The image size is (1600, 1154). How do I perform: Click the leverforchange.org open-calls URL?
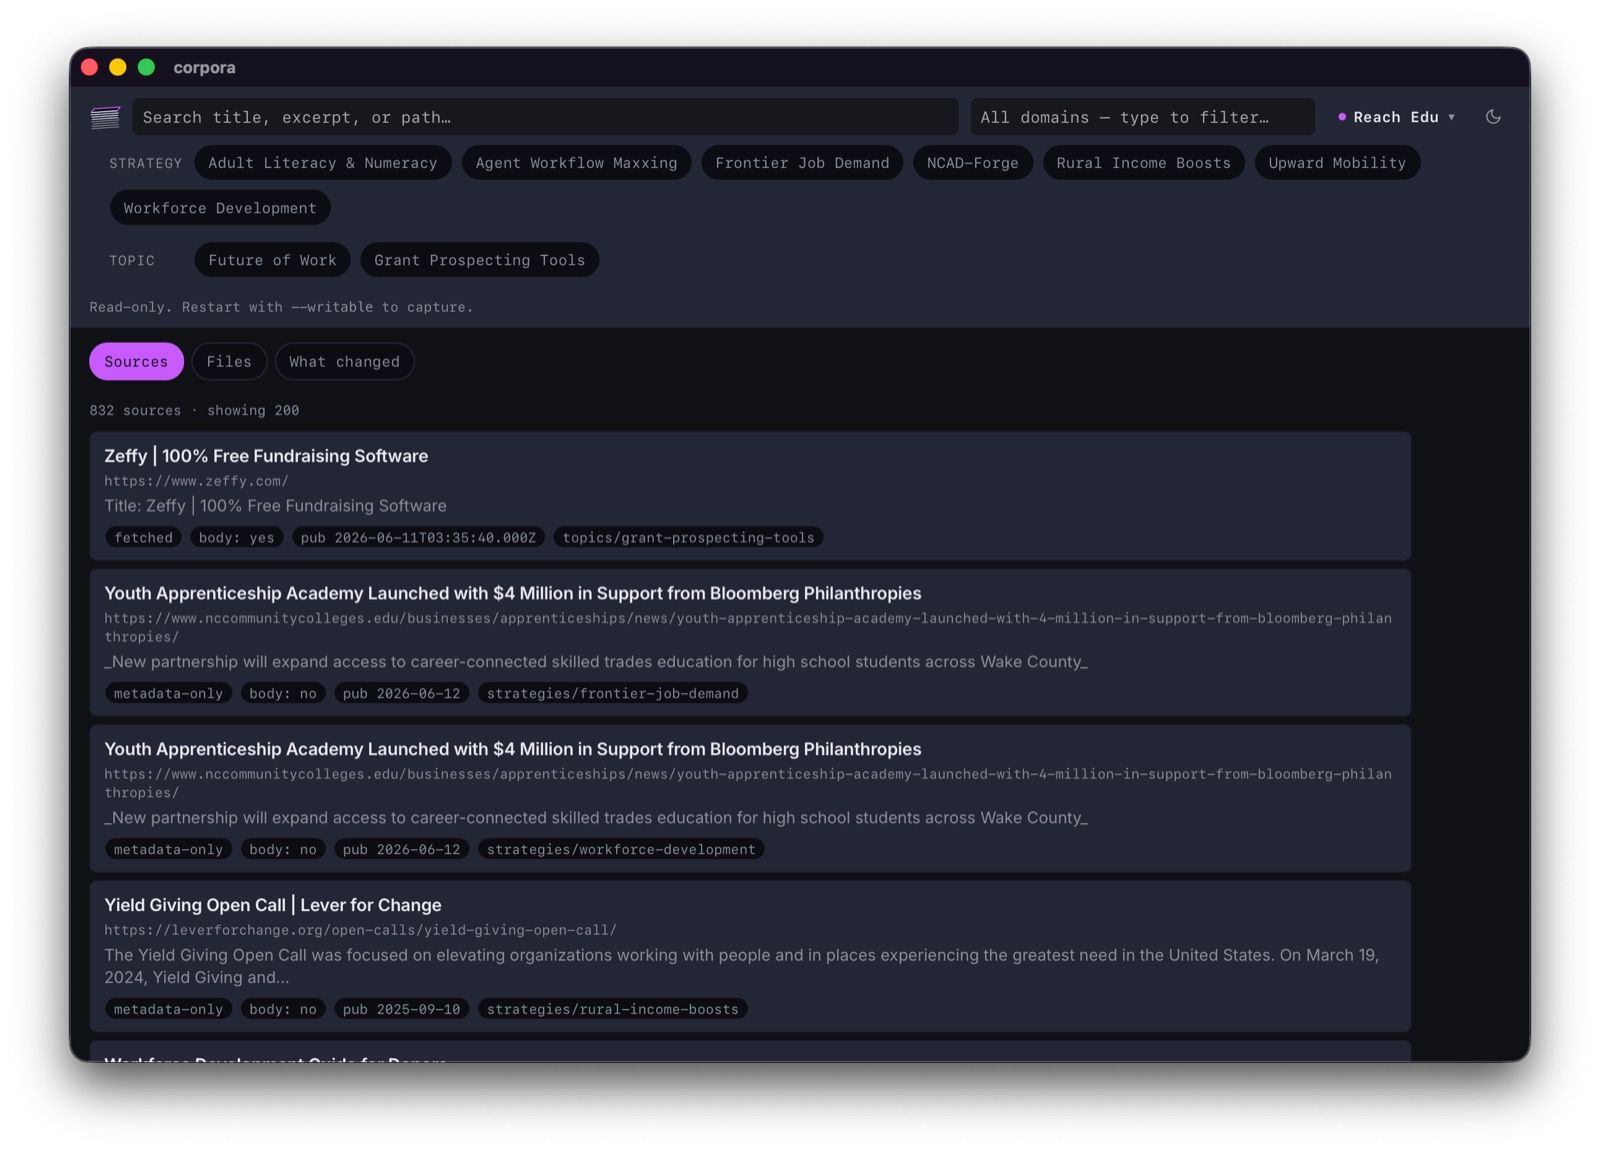click(360, 930)
